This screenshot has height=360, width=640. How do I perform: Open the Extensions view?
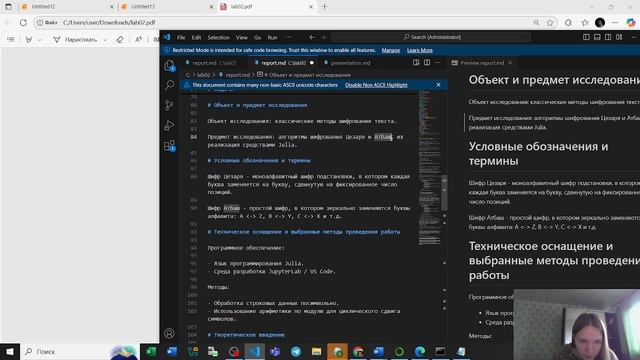169,146
